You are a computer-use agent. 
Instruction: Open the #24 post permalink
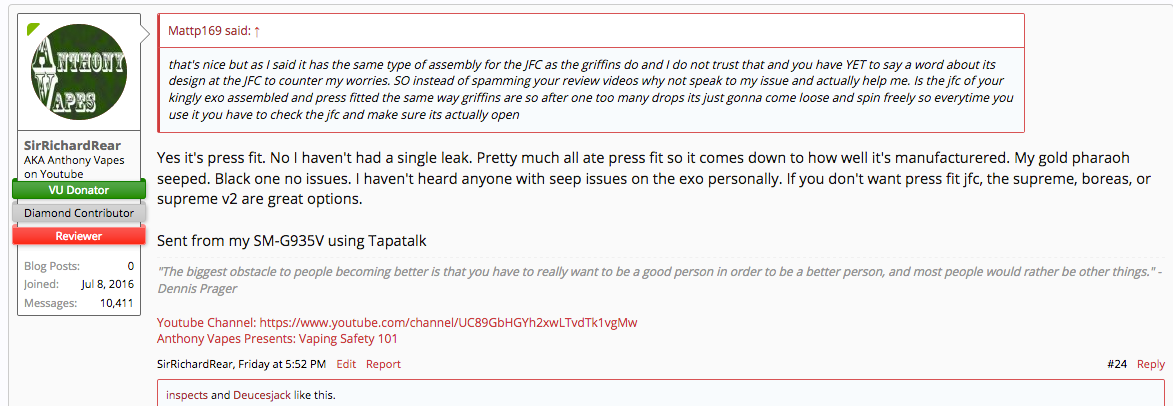[x=1117, y=365]
